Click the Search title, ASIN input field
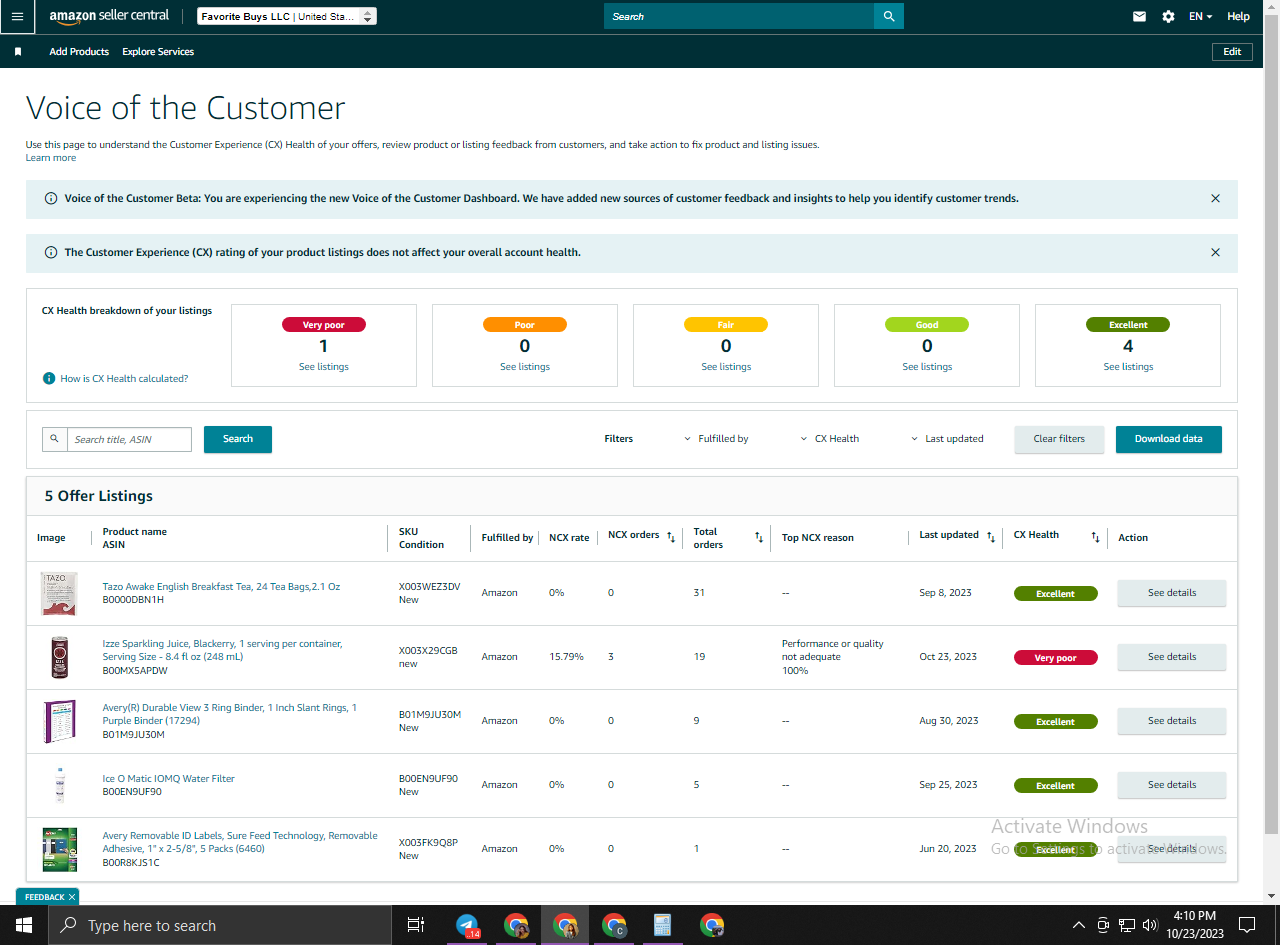Screen dimensions: 1280x945 [x=129, y=439]
